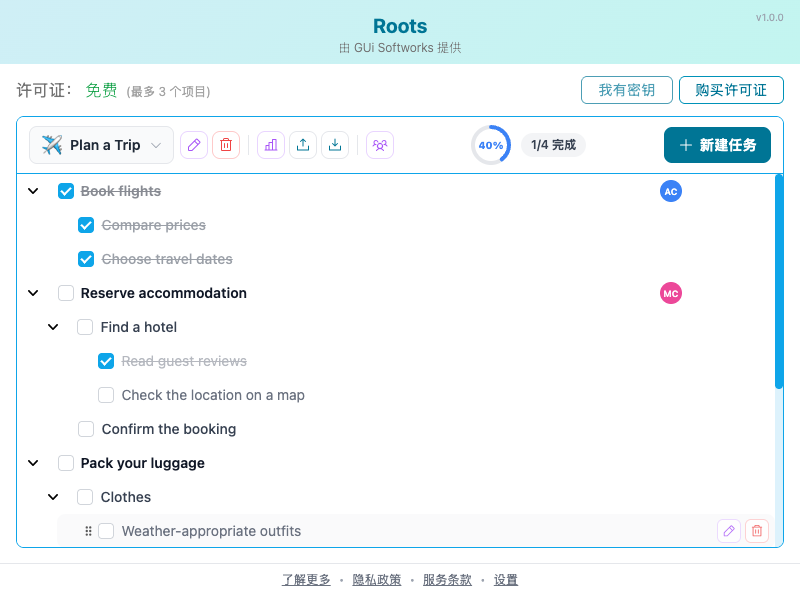This screenshot has width=800, height=600.
Task: Open the 服务条款 link
Action: coord(447,580)
